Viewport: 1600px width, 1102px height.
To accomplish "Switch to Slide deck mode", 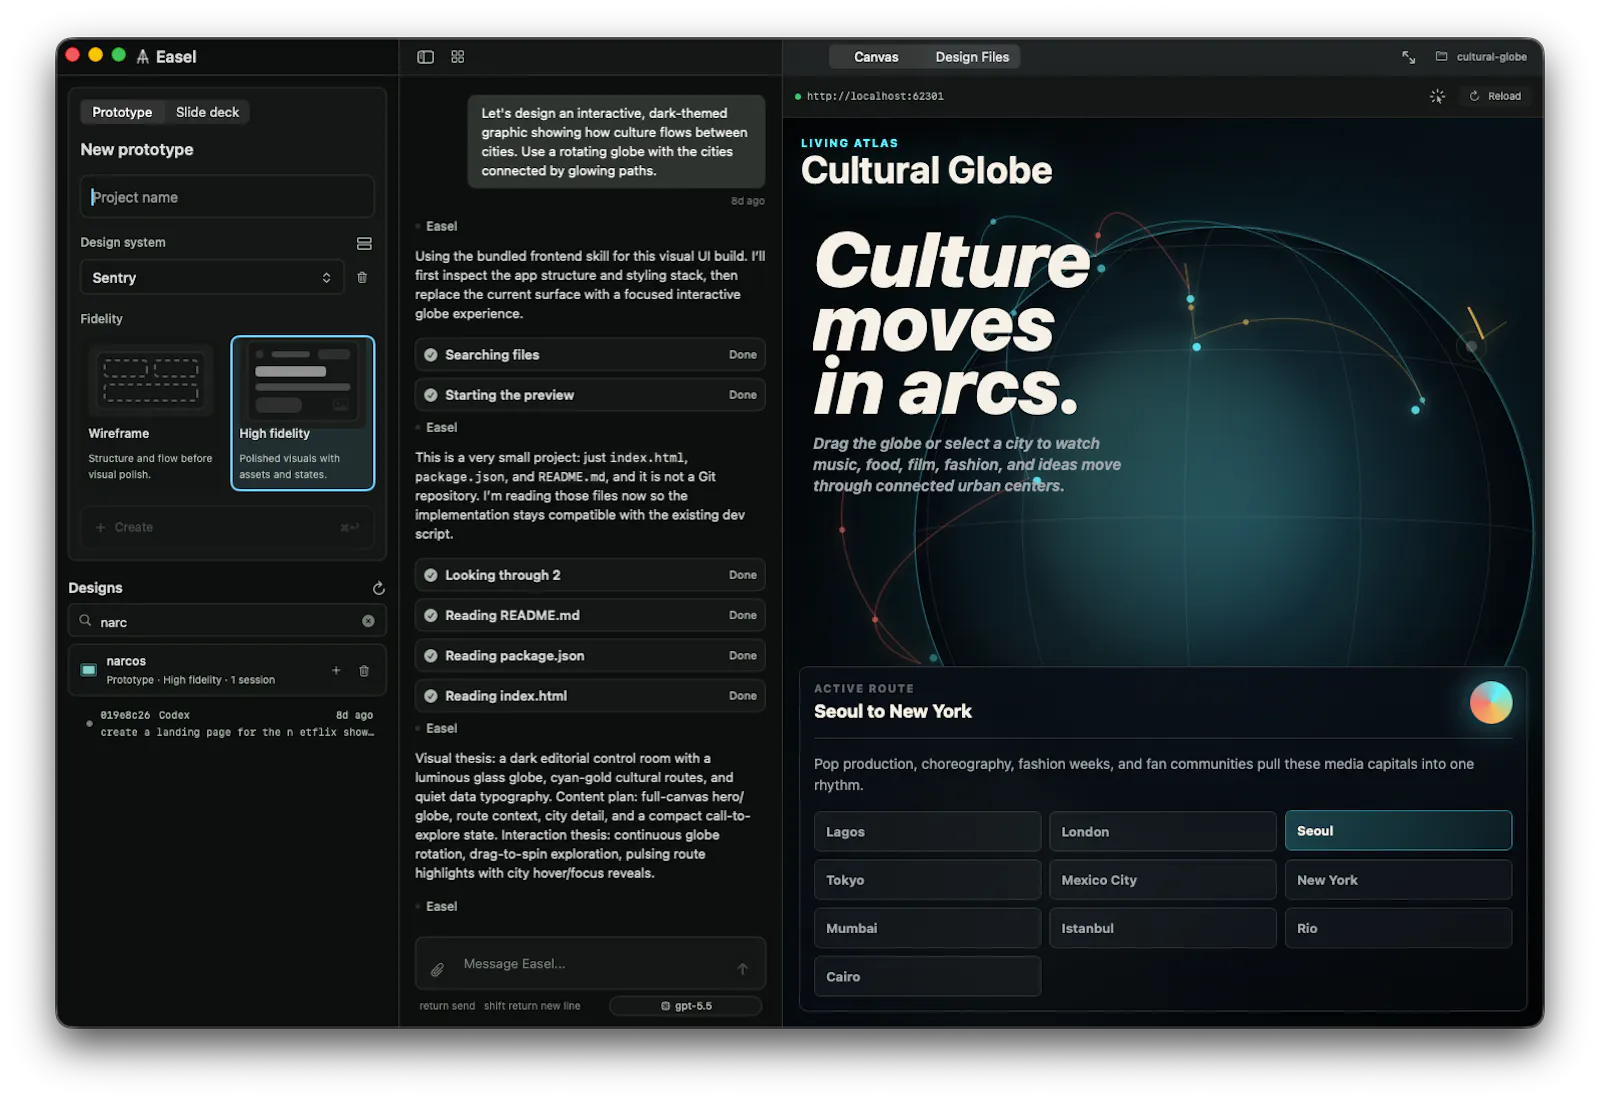I will pyautogui.click(x=207, y=112).
